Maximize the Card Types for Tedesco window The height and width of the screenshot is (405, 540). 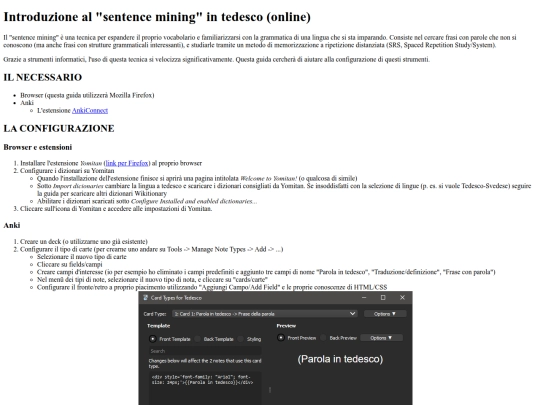[383, 298]
